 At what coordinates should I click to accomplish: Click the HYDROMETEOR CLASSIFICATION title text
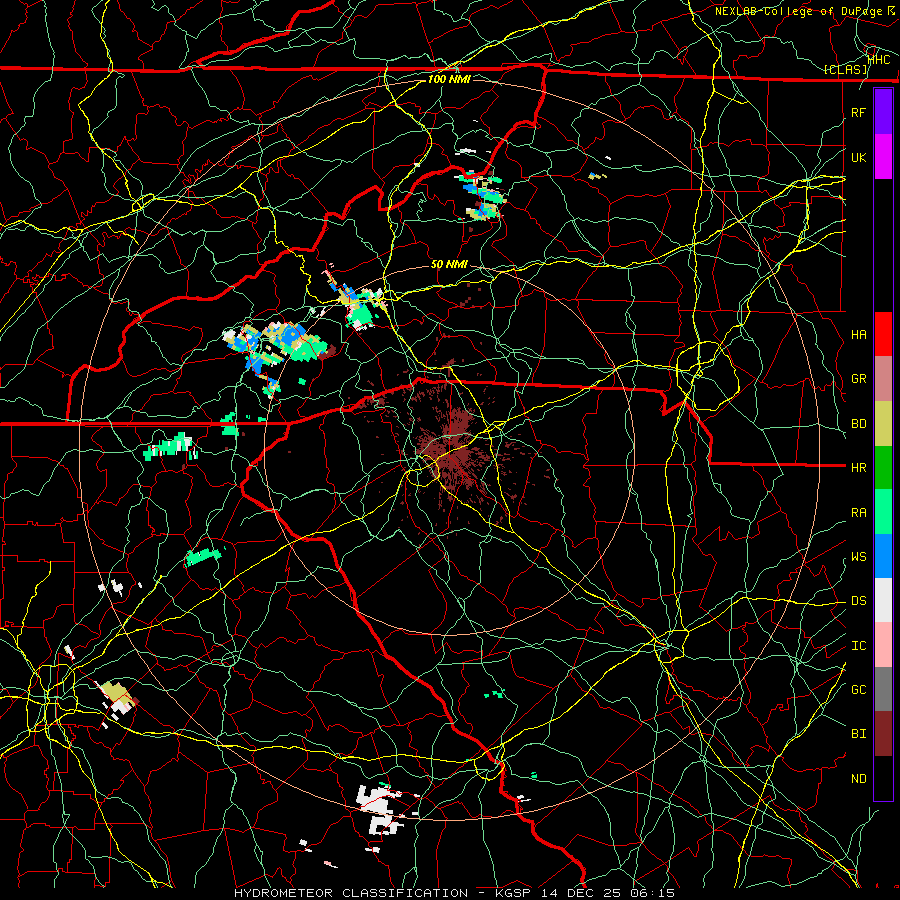click(x=351, y=893)
